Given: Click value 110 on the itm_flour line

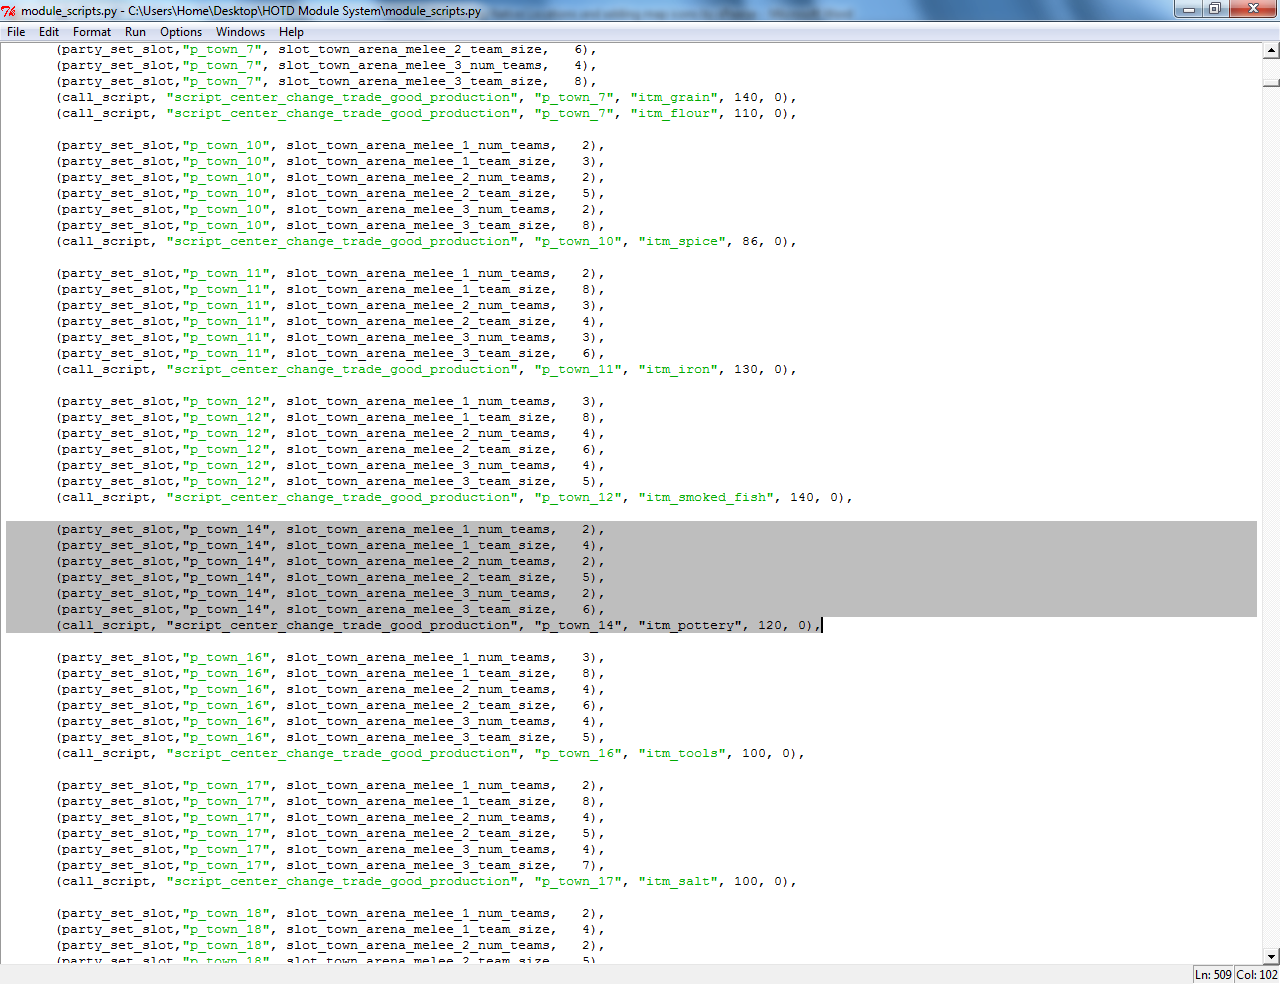Looking at the screenshot, I should coord(746,114).
